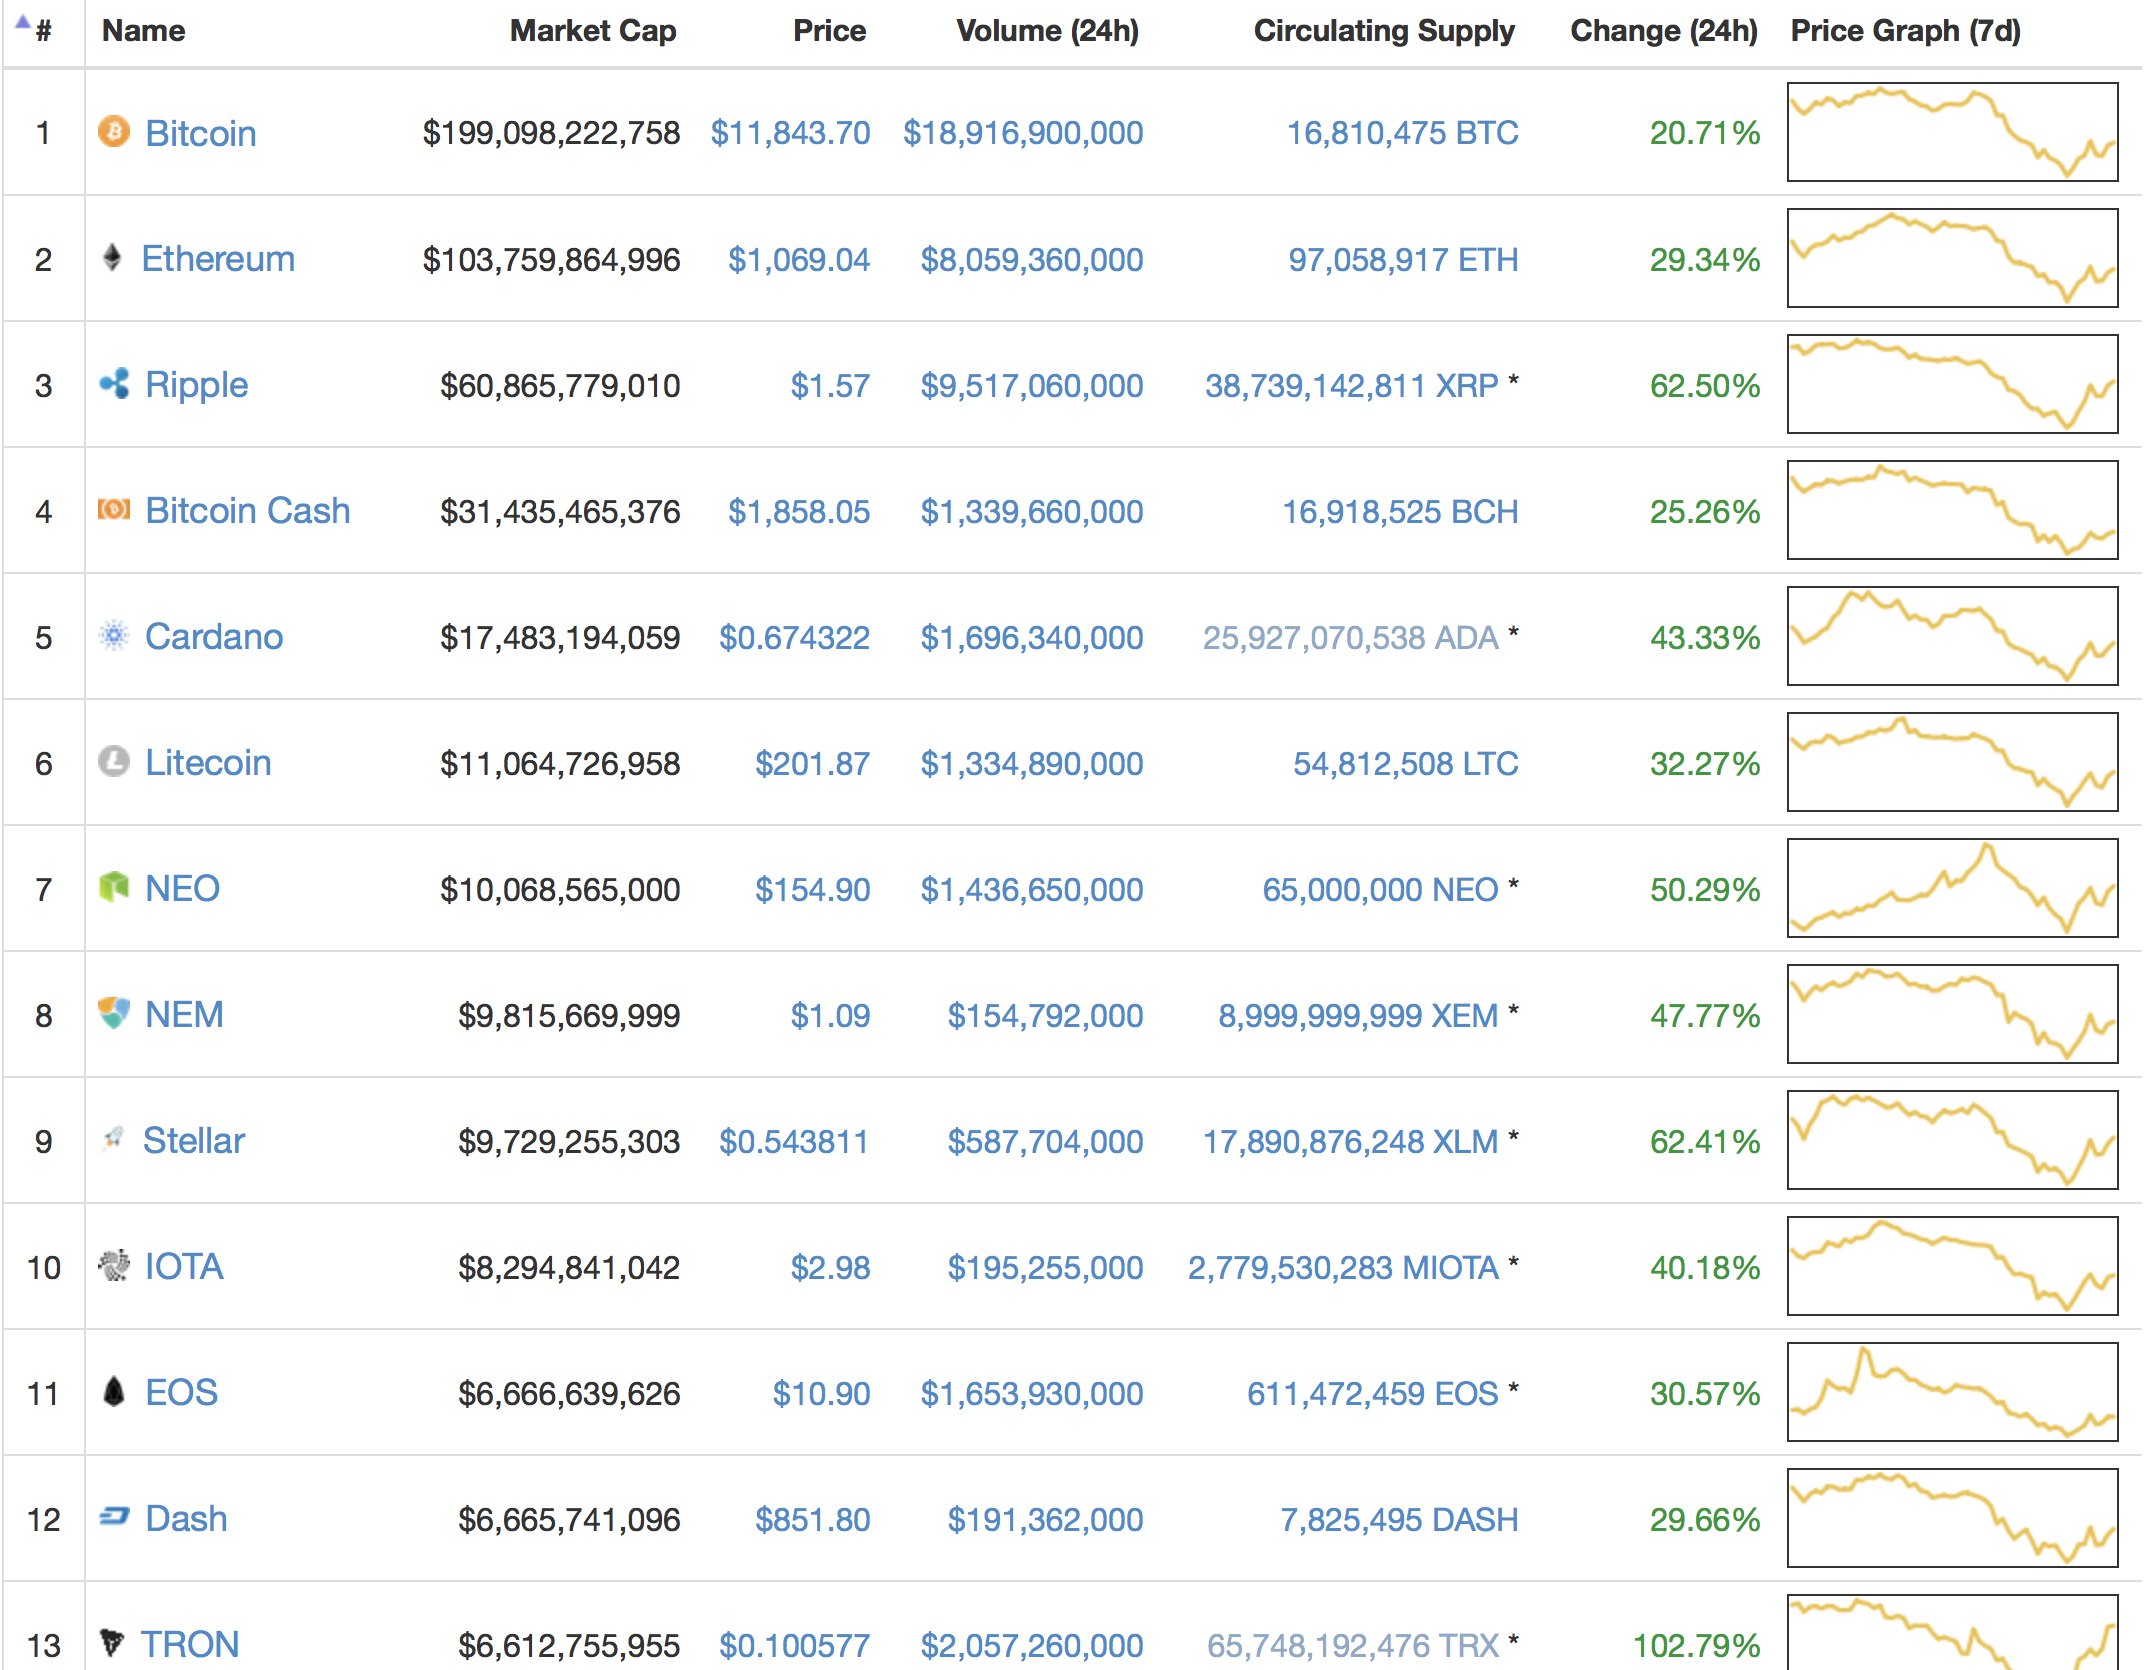This screenshot has width=2146, height=1670.
Task: Click supply 8,999,999,999 XEM
Action: 1358,1016
